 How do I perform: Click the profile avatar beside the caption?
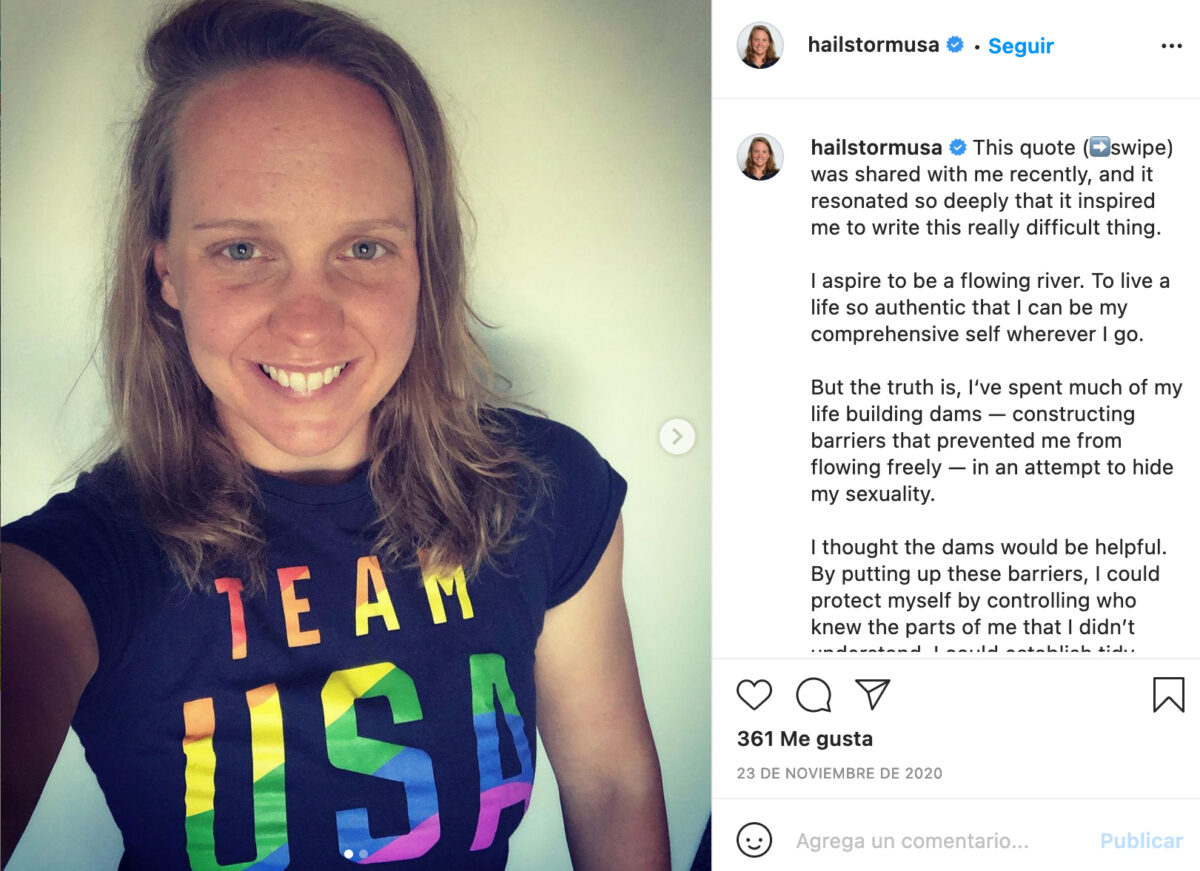tap(760, 158)
